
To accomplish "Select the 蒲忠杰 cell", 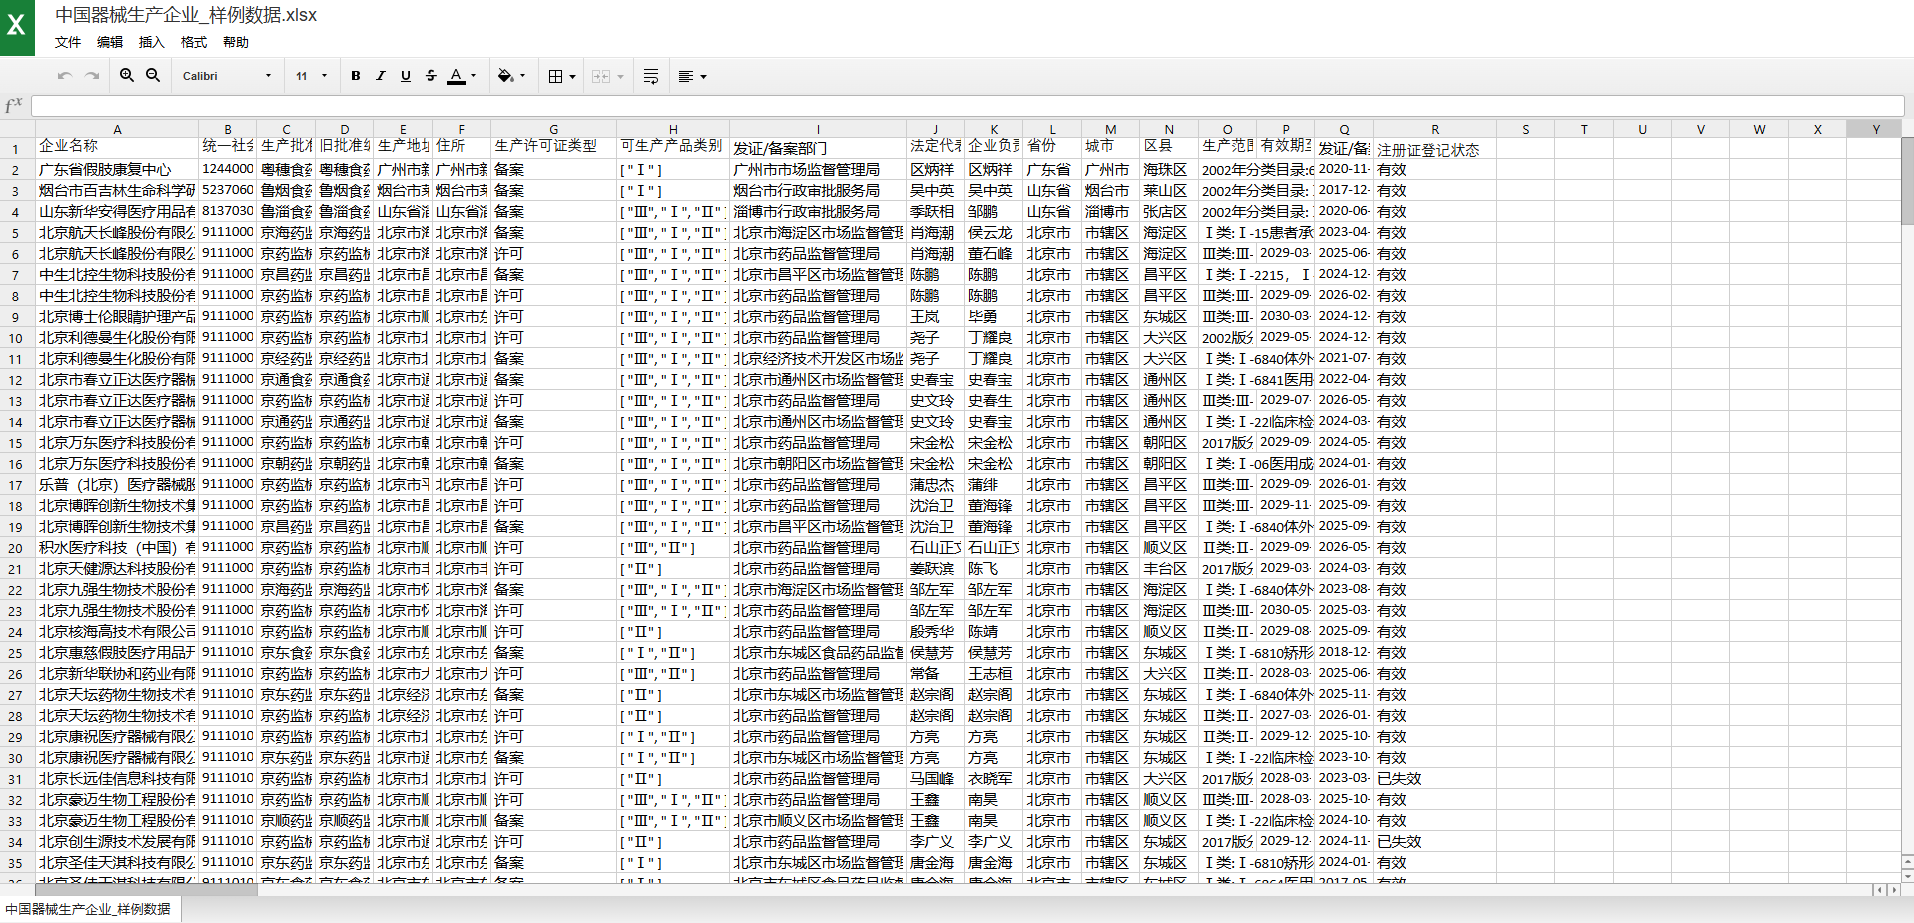I will point(935,485).
